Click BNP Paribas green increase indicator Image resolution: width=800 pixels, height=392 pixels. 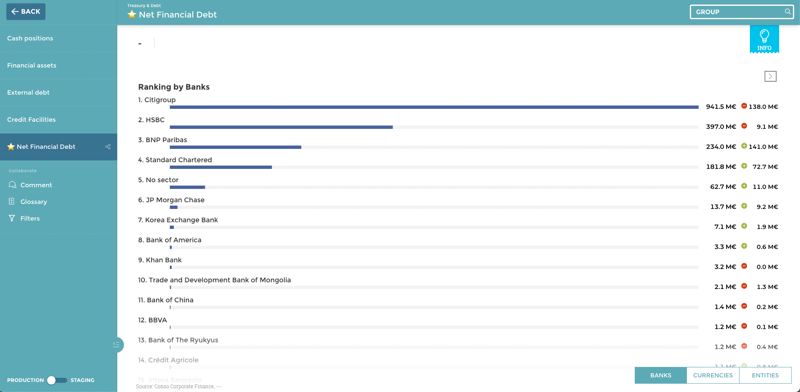point(744,146)
